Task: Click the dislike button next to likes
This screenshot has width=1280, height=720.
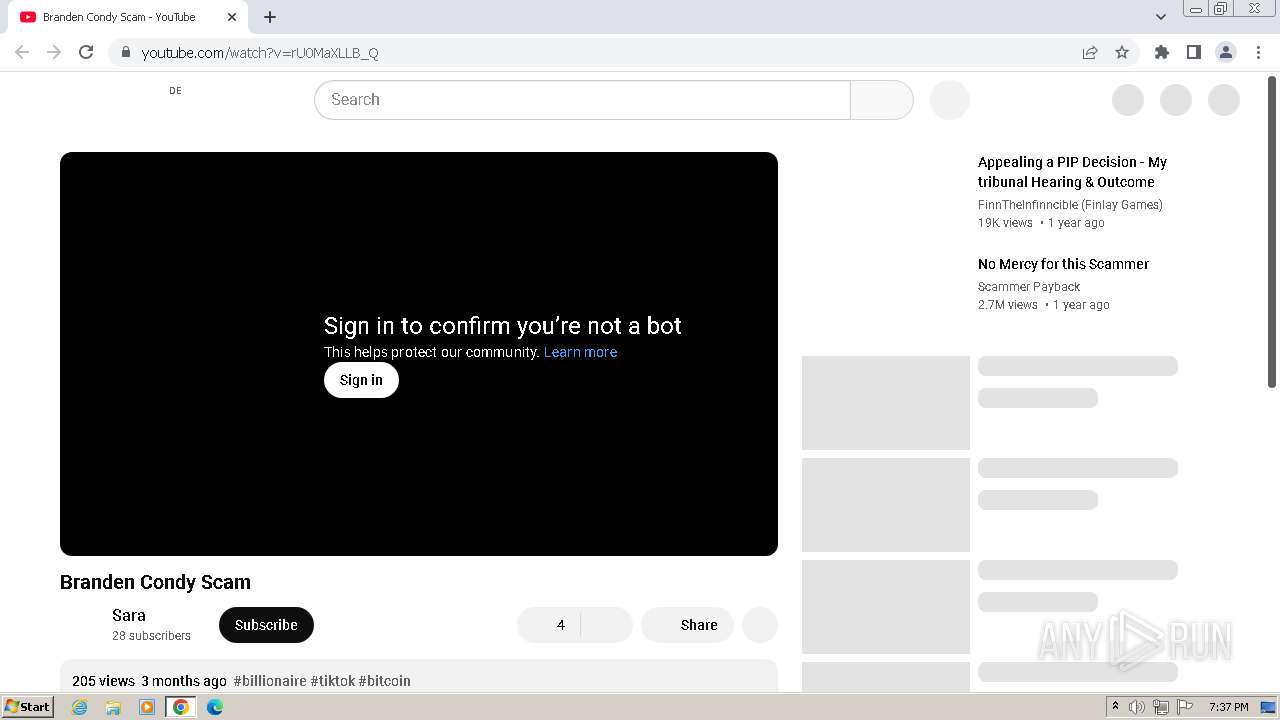Action: tap(606, 625)
